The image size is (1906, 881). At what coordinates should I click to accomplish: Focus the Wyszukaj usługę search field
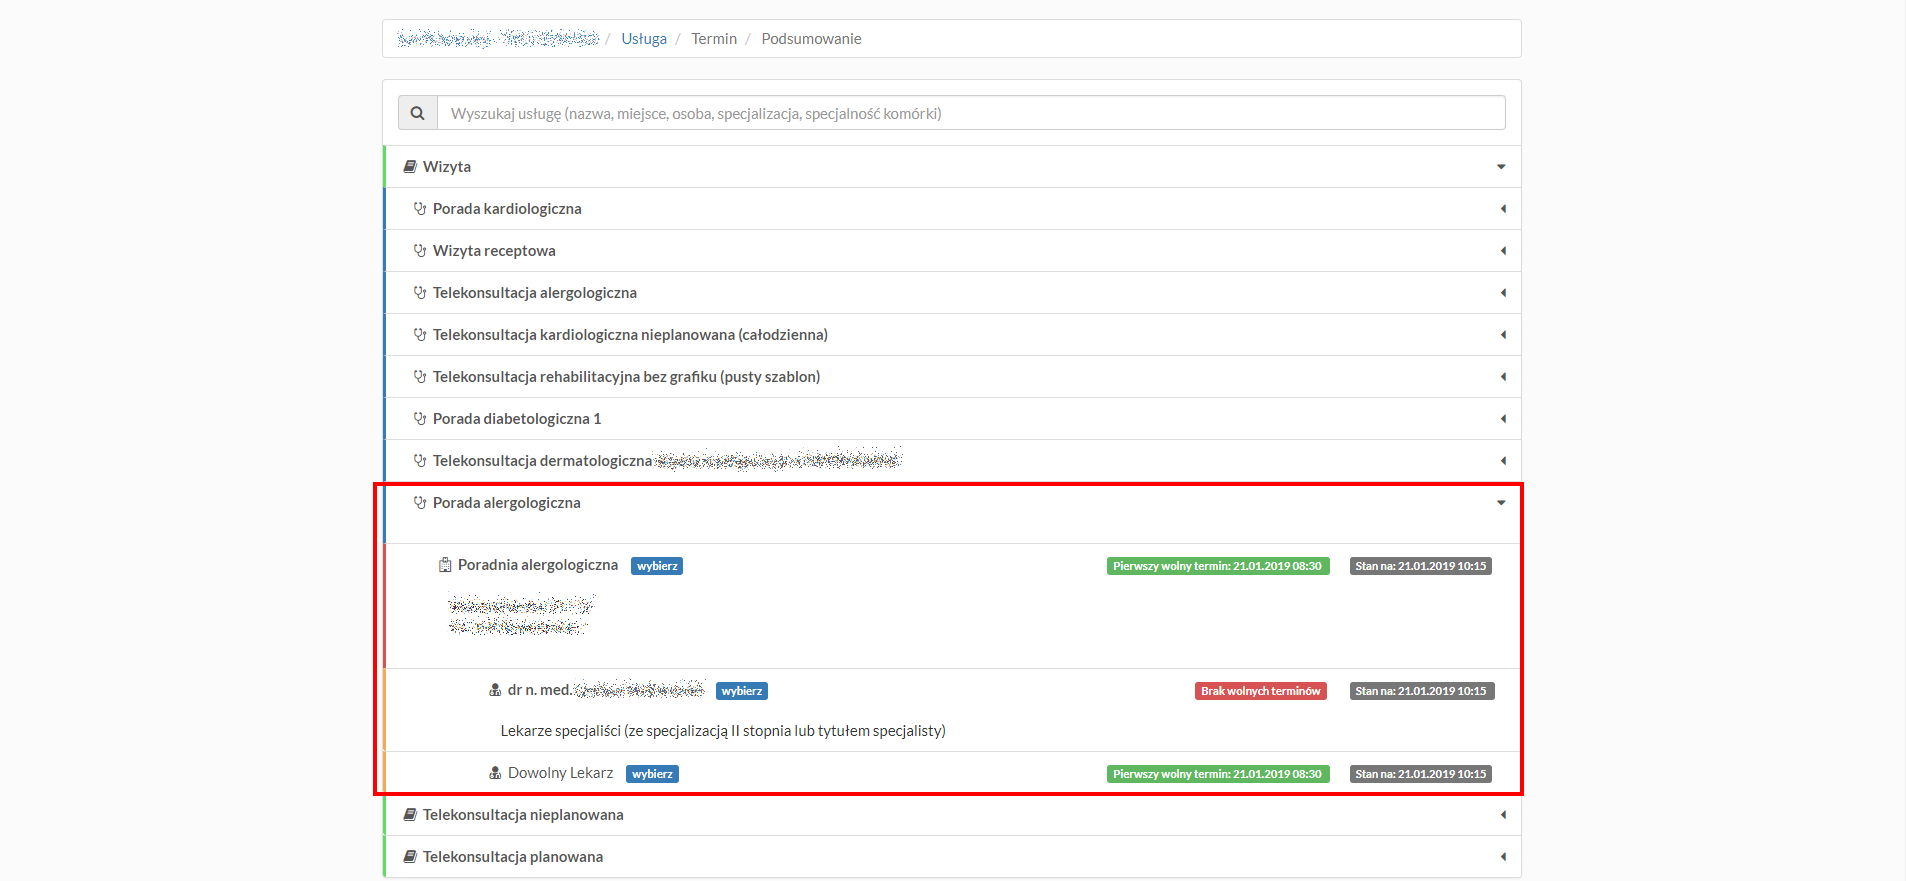coord(970,113)
